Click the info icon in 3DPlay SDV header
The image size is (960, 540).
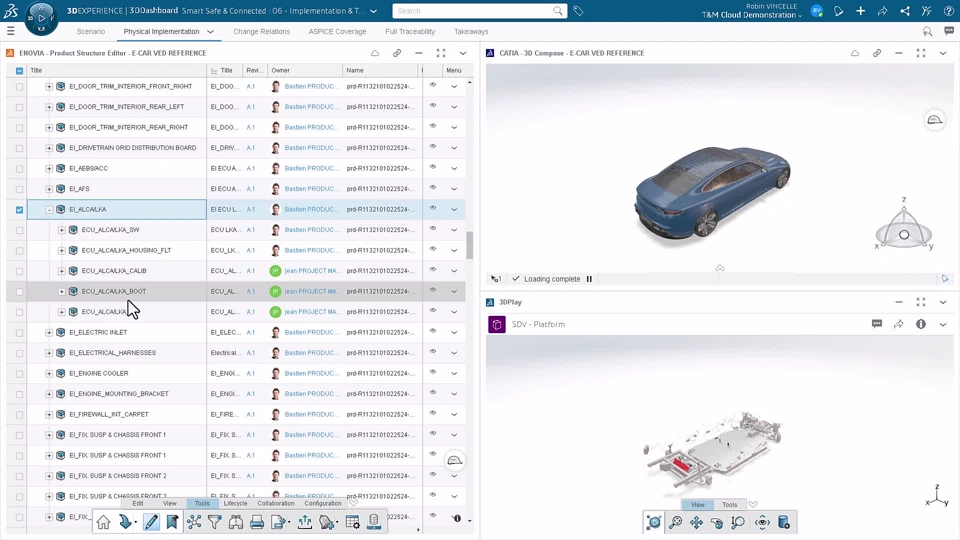click(x=921, y=324)
